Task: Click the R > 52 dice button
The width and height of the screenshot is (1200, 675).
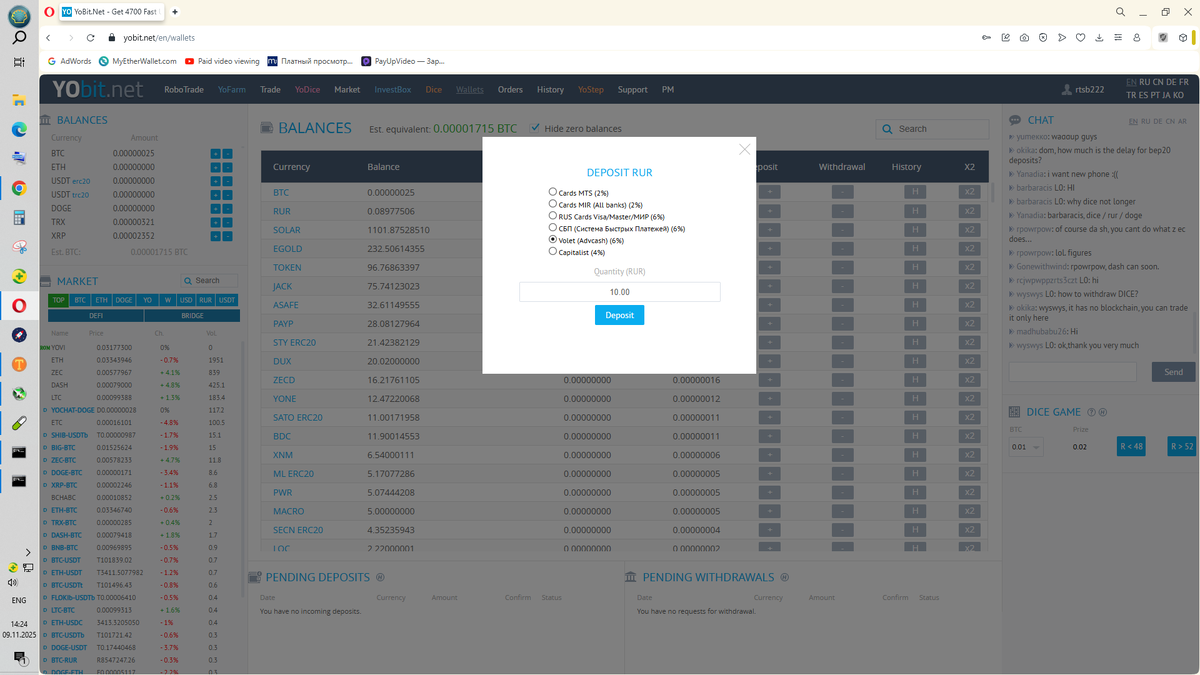Action: pos(1182,446)
